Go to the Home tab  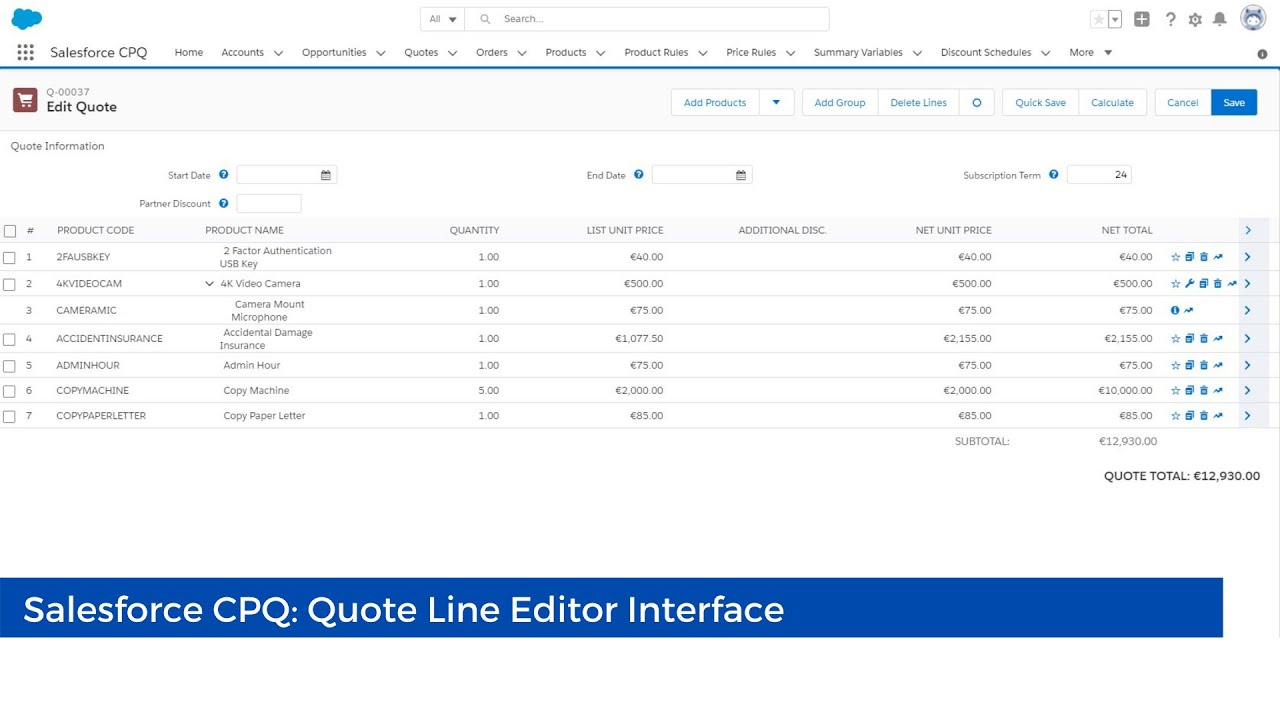tap(189, 52)
